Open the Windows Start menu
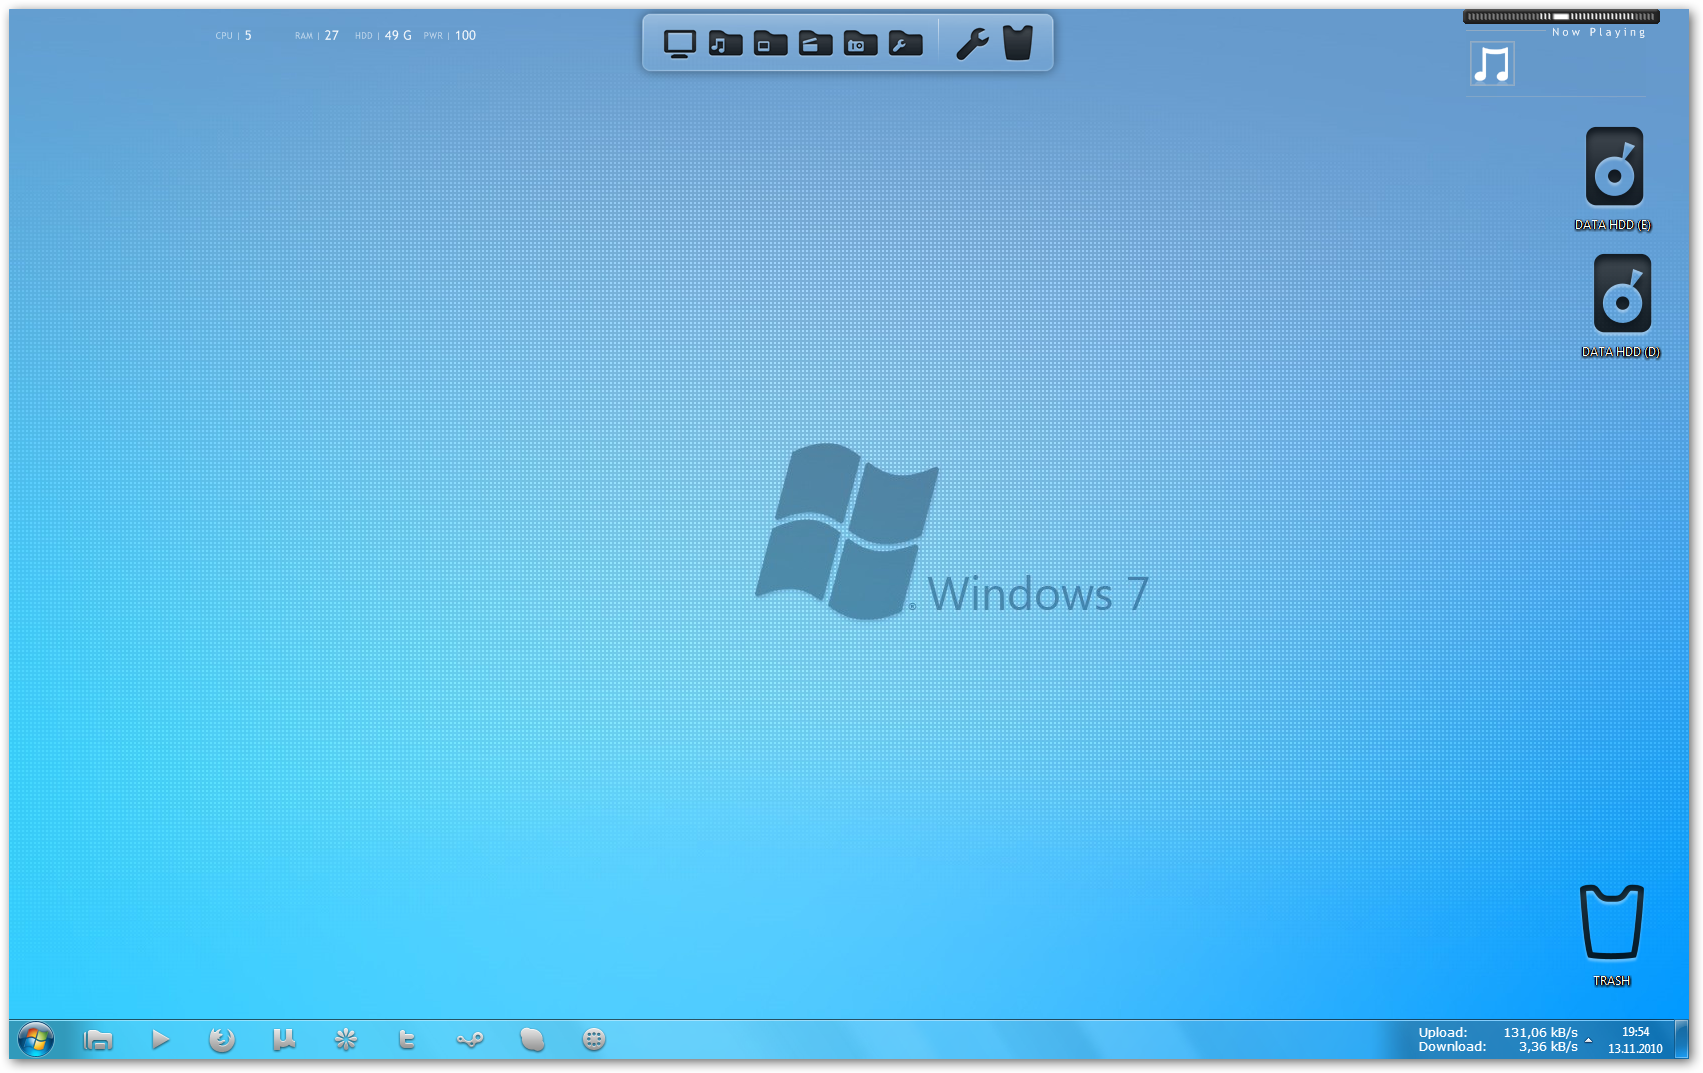The image size is (1703, 1073). 35,1040
